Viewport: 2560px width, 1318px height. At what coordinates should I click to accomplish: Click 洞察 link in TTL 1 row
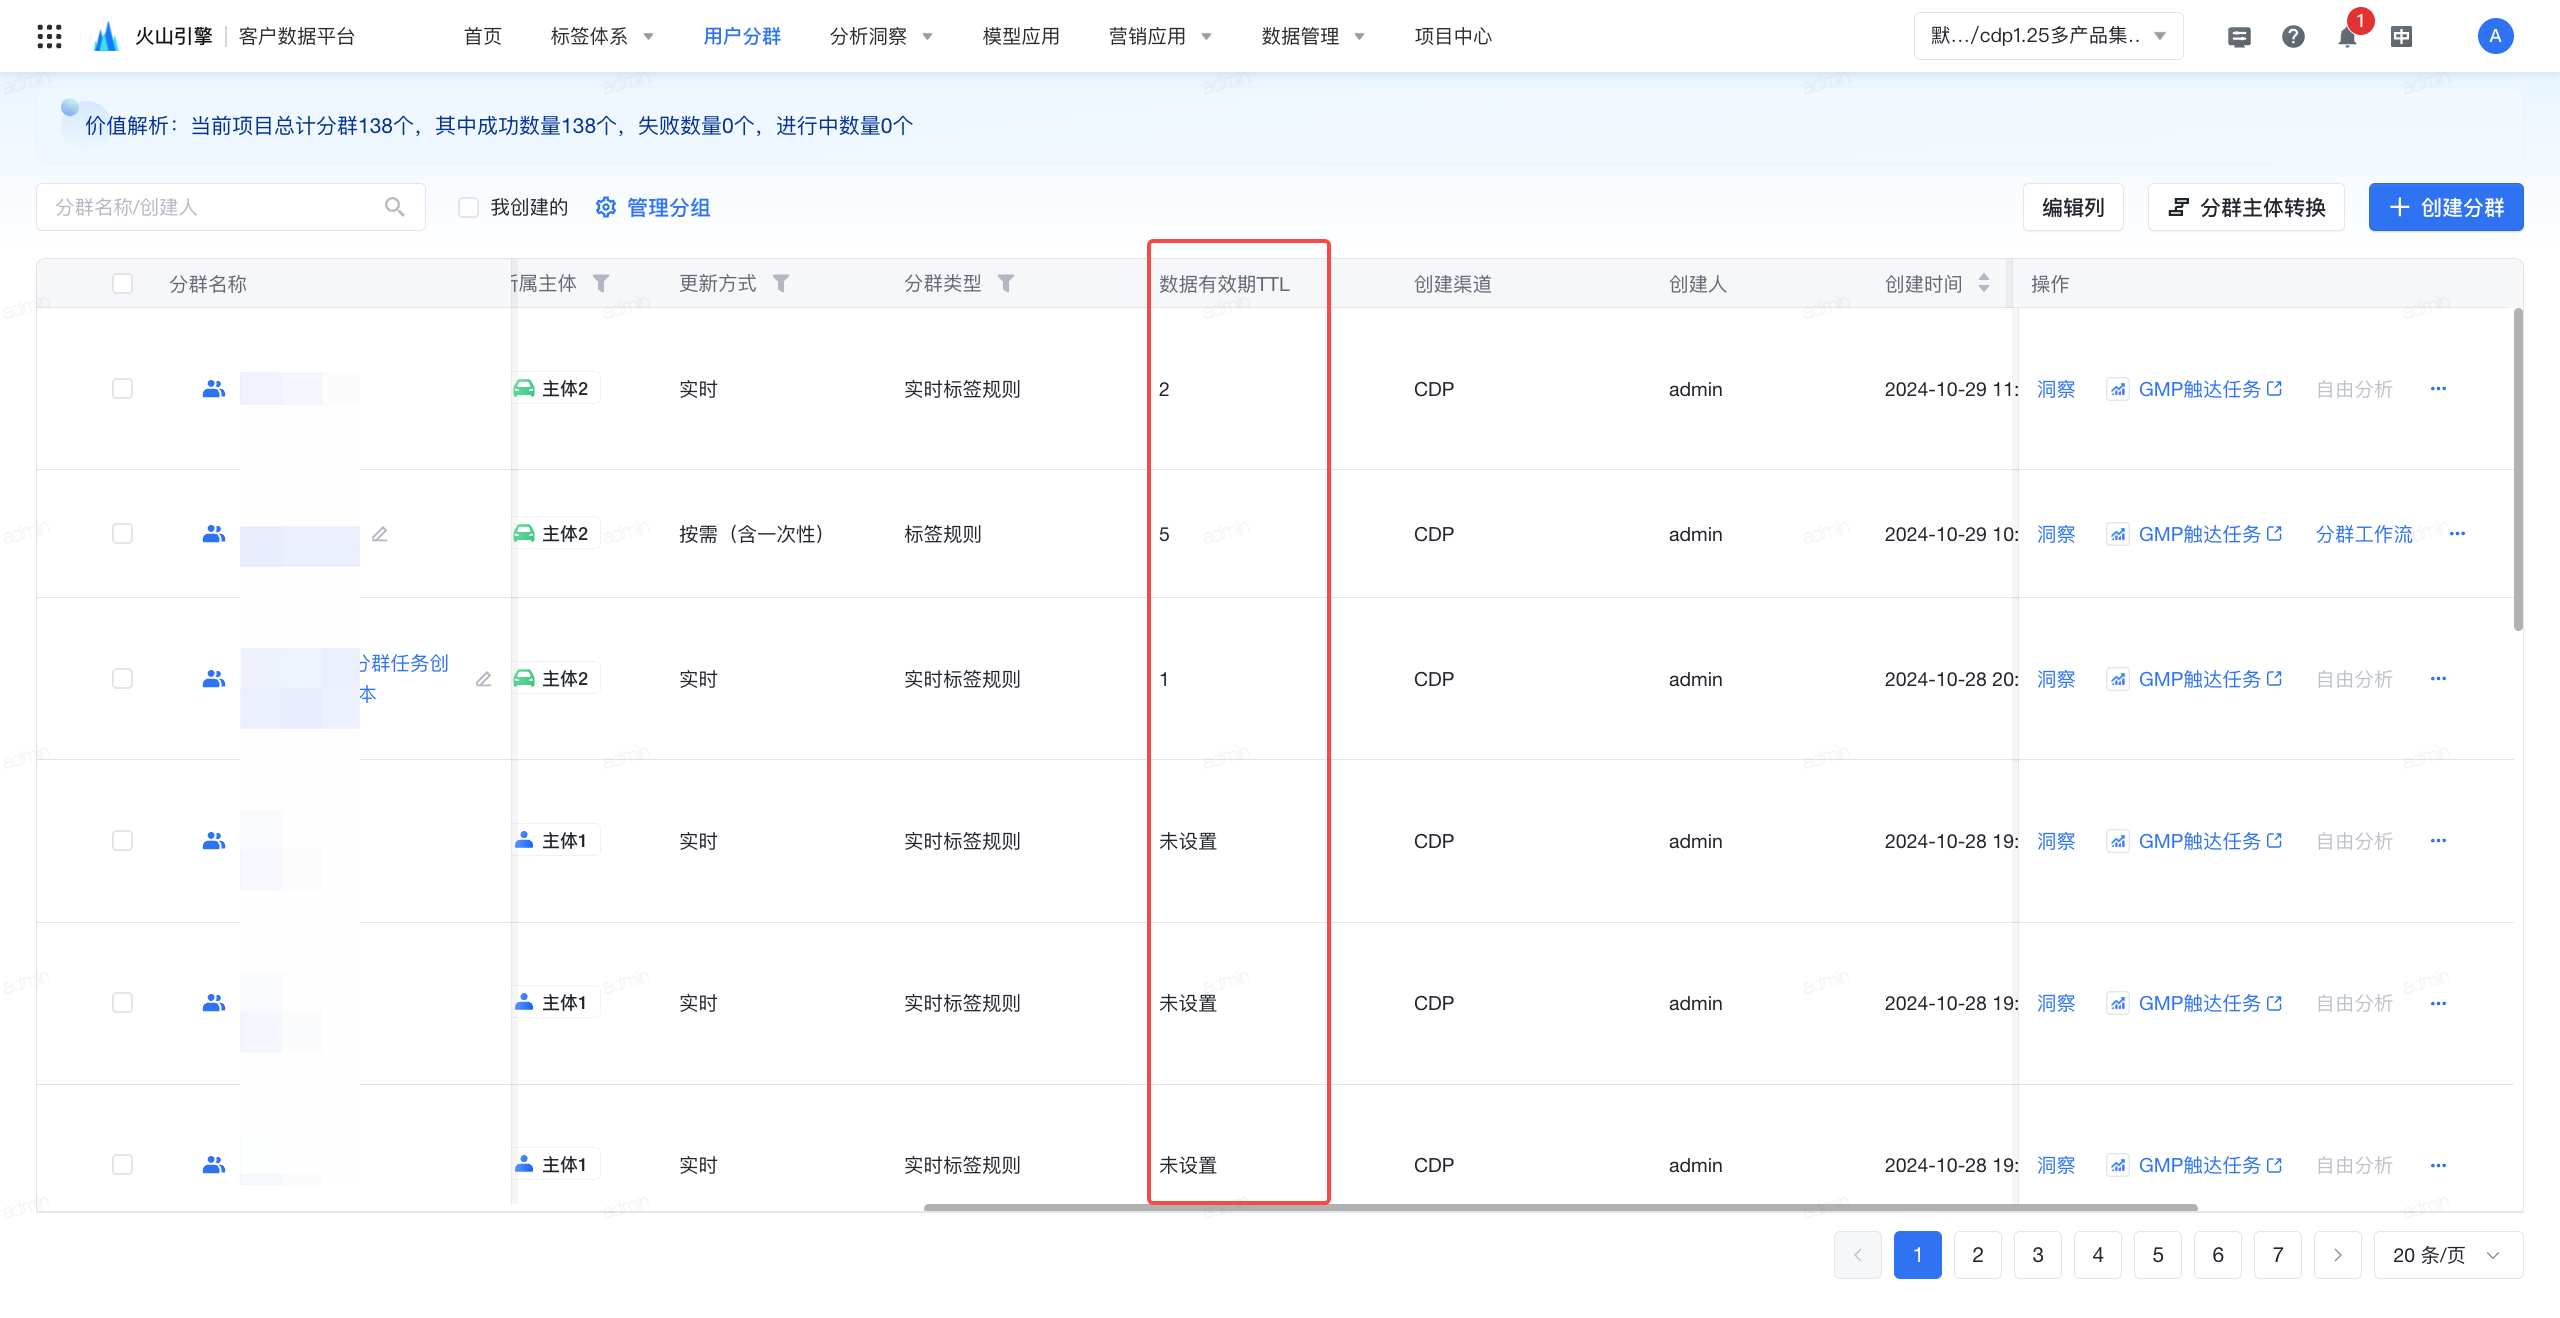2056,679
